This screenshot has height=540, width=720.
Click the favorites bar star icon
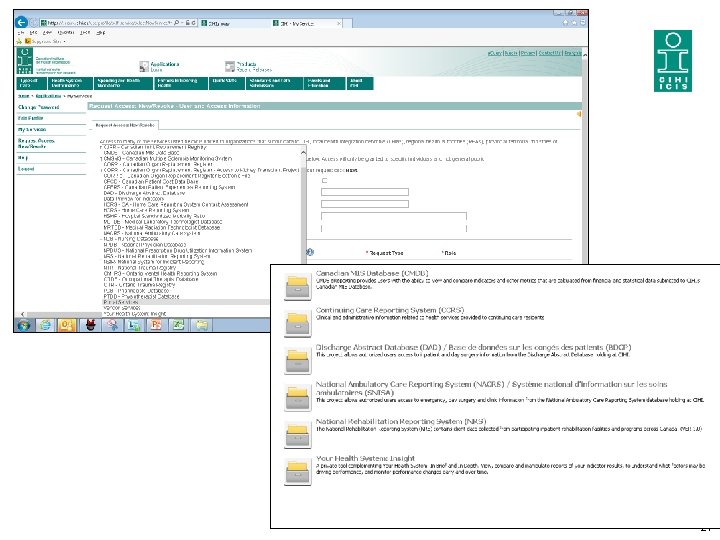click(x=19, y=41)
